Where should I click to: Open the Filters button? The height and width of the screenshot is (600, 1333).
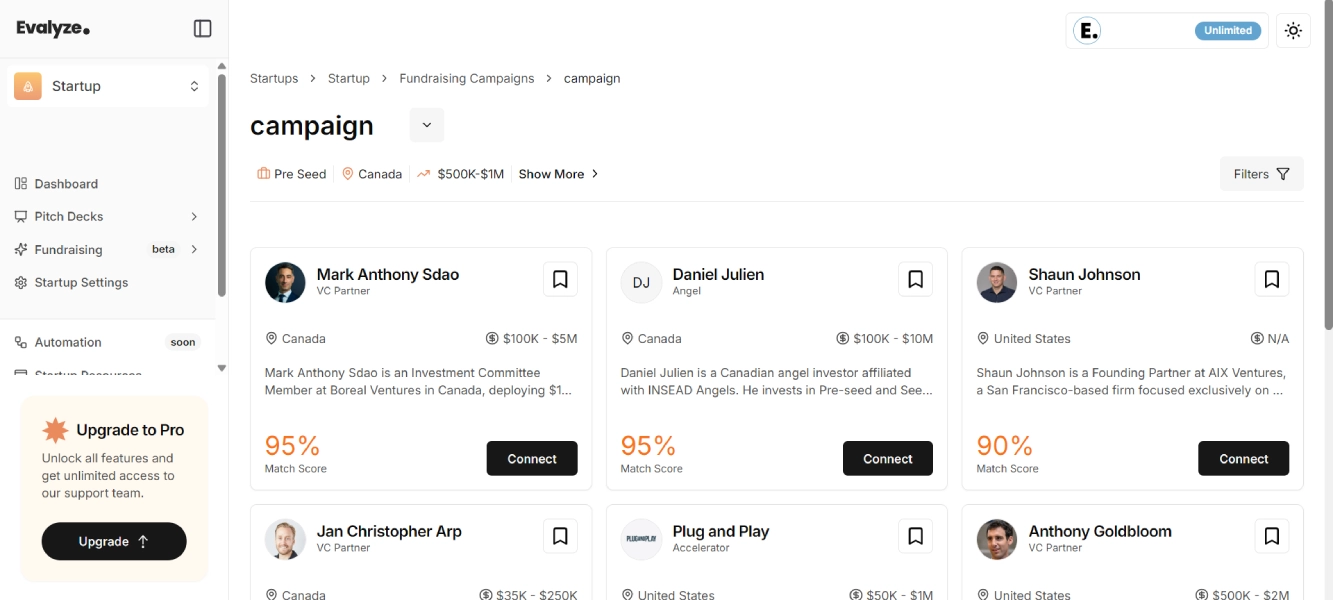click(x=1261, y=174)
